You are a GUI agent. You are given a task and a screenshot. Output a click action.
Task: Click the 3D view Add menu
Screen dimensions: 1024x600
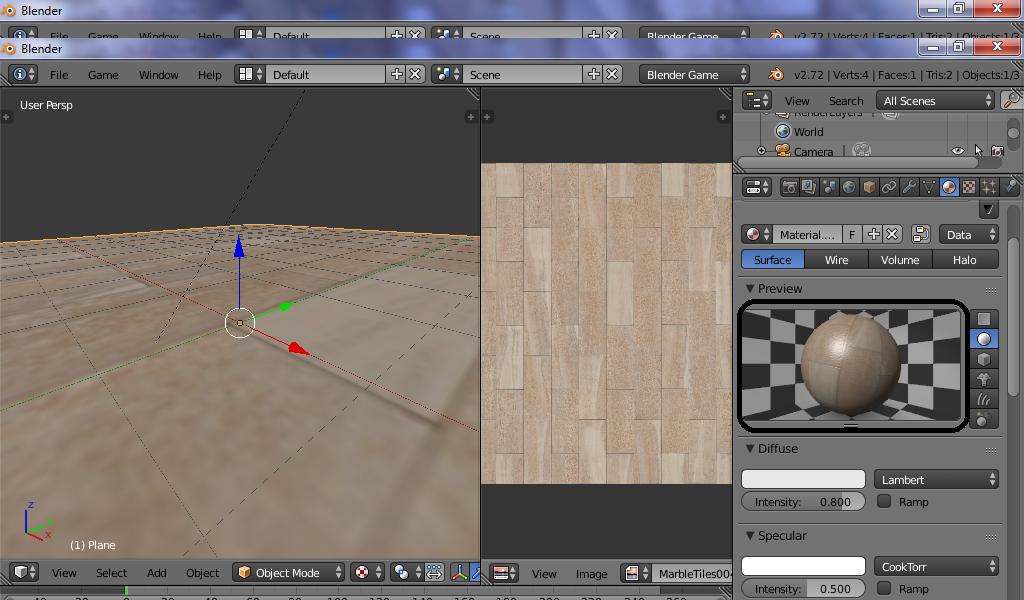pos(157,573)
